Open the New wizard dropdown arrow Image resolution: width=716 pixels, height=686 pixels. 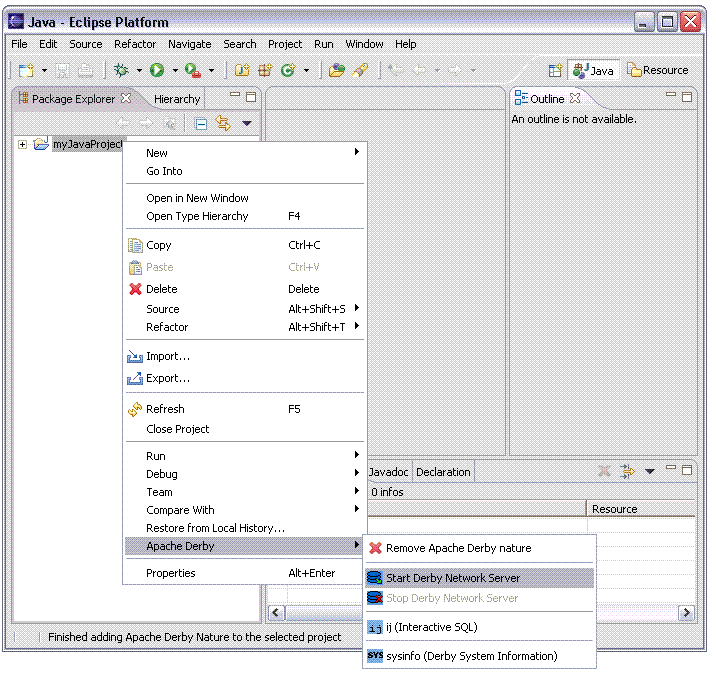[45, 71]
